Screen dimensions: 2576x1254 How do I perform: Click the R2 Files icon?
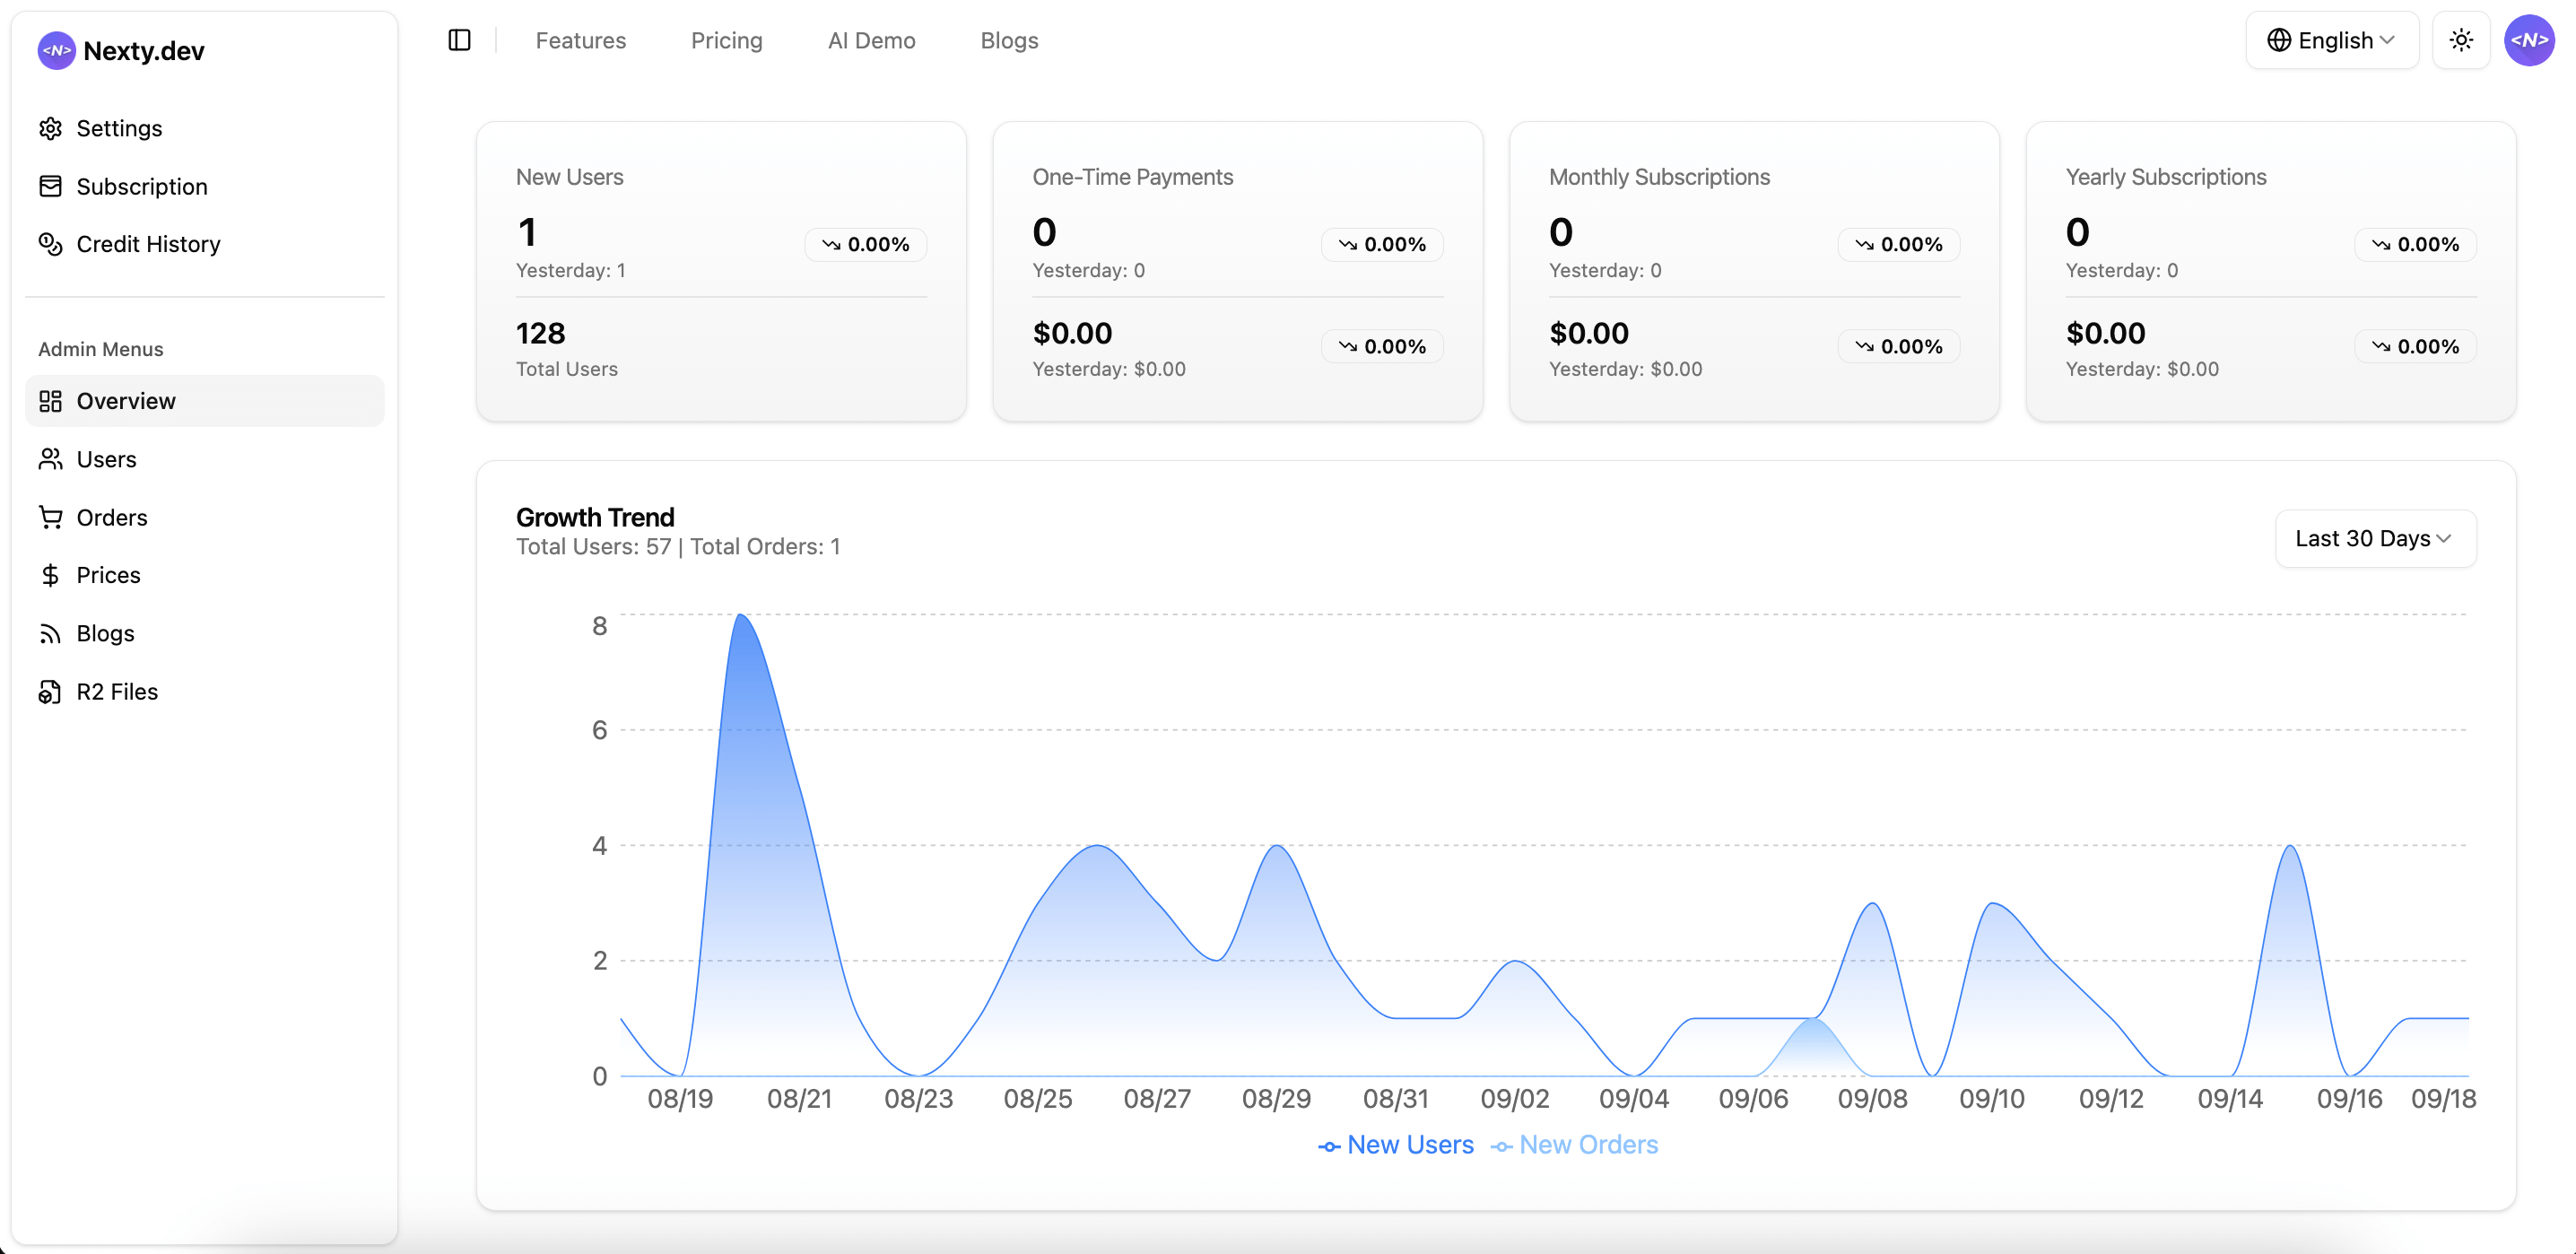(50, 691)
